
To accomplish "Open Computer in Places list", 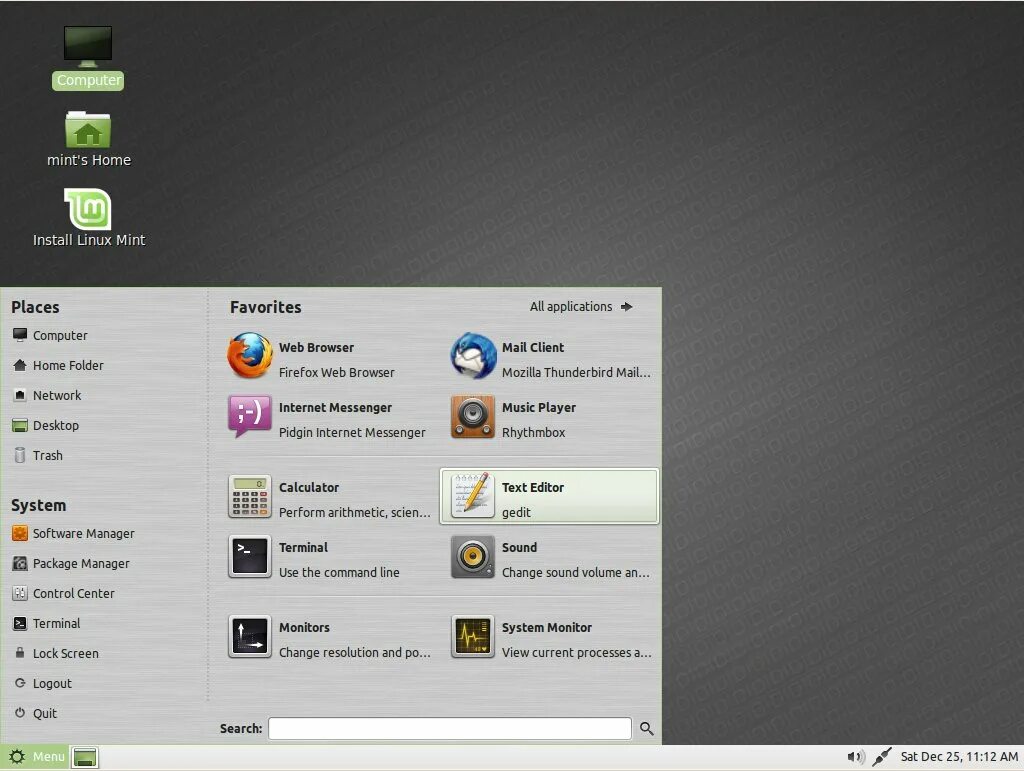I will 50,336.
